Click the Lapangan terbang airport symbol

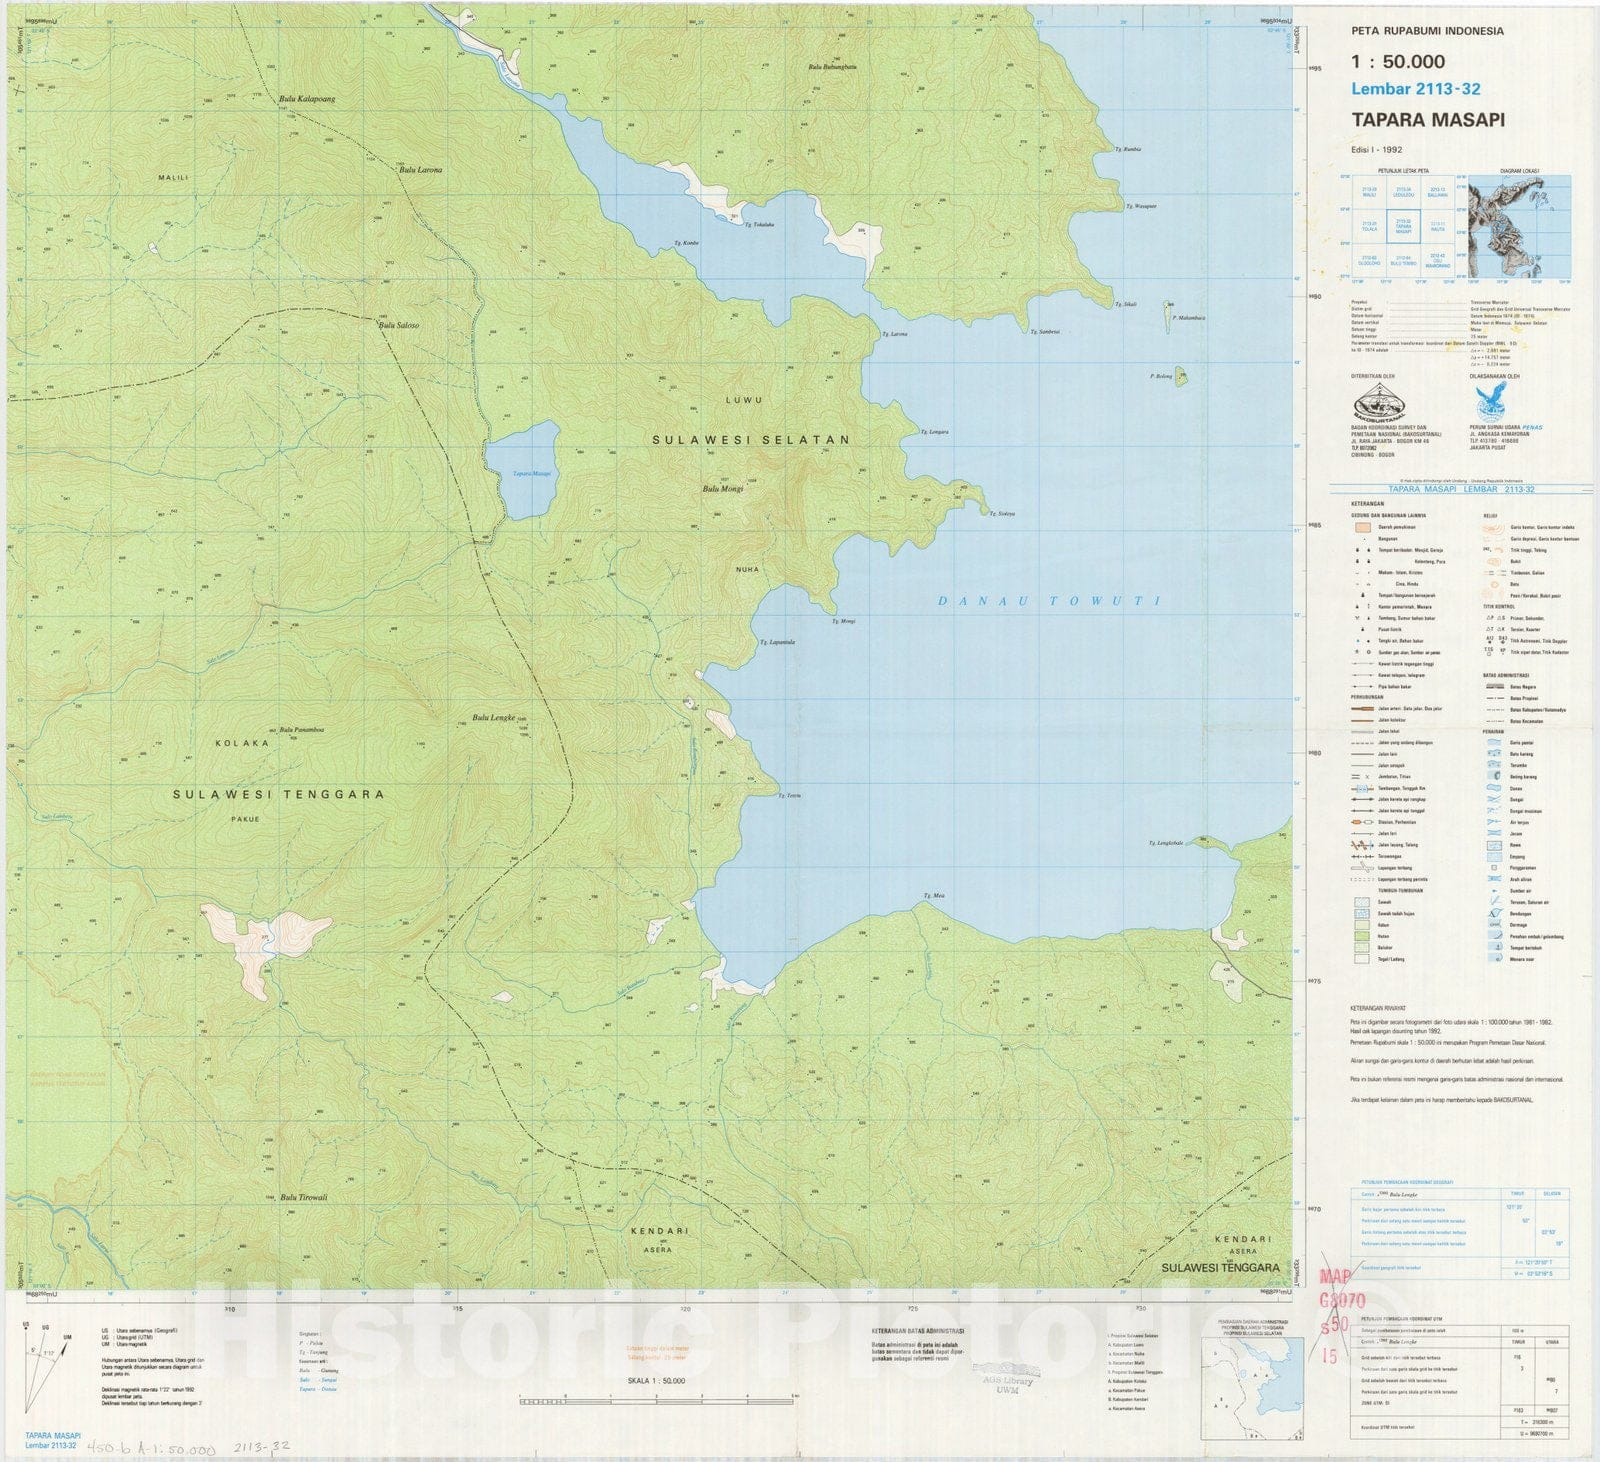pyautogui.click(x=1360, y=867)
